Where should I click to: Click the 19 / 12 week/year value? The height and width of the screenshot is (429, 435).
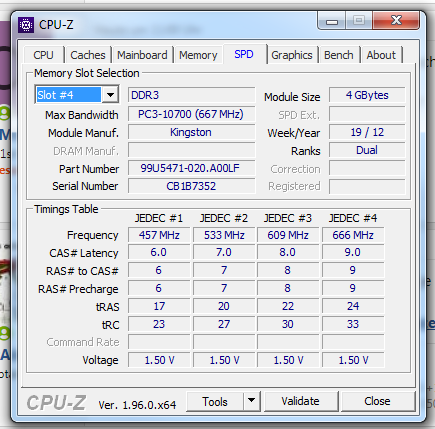(x=367, y=132)
